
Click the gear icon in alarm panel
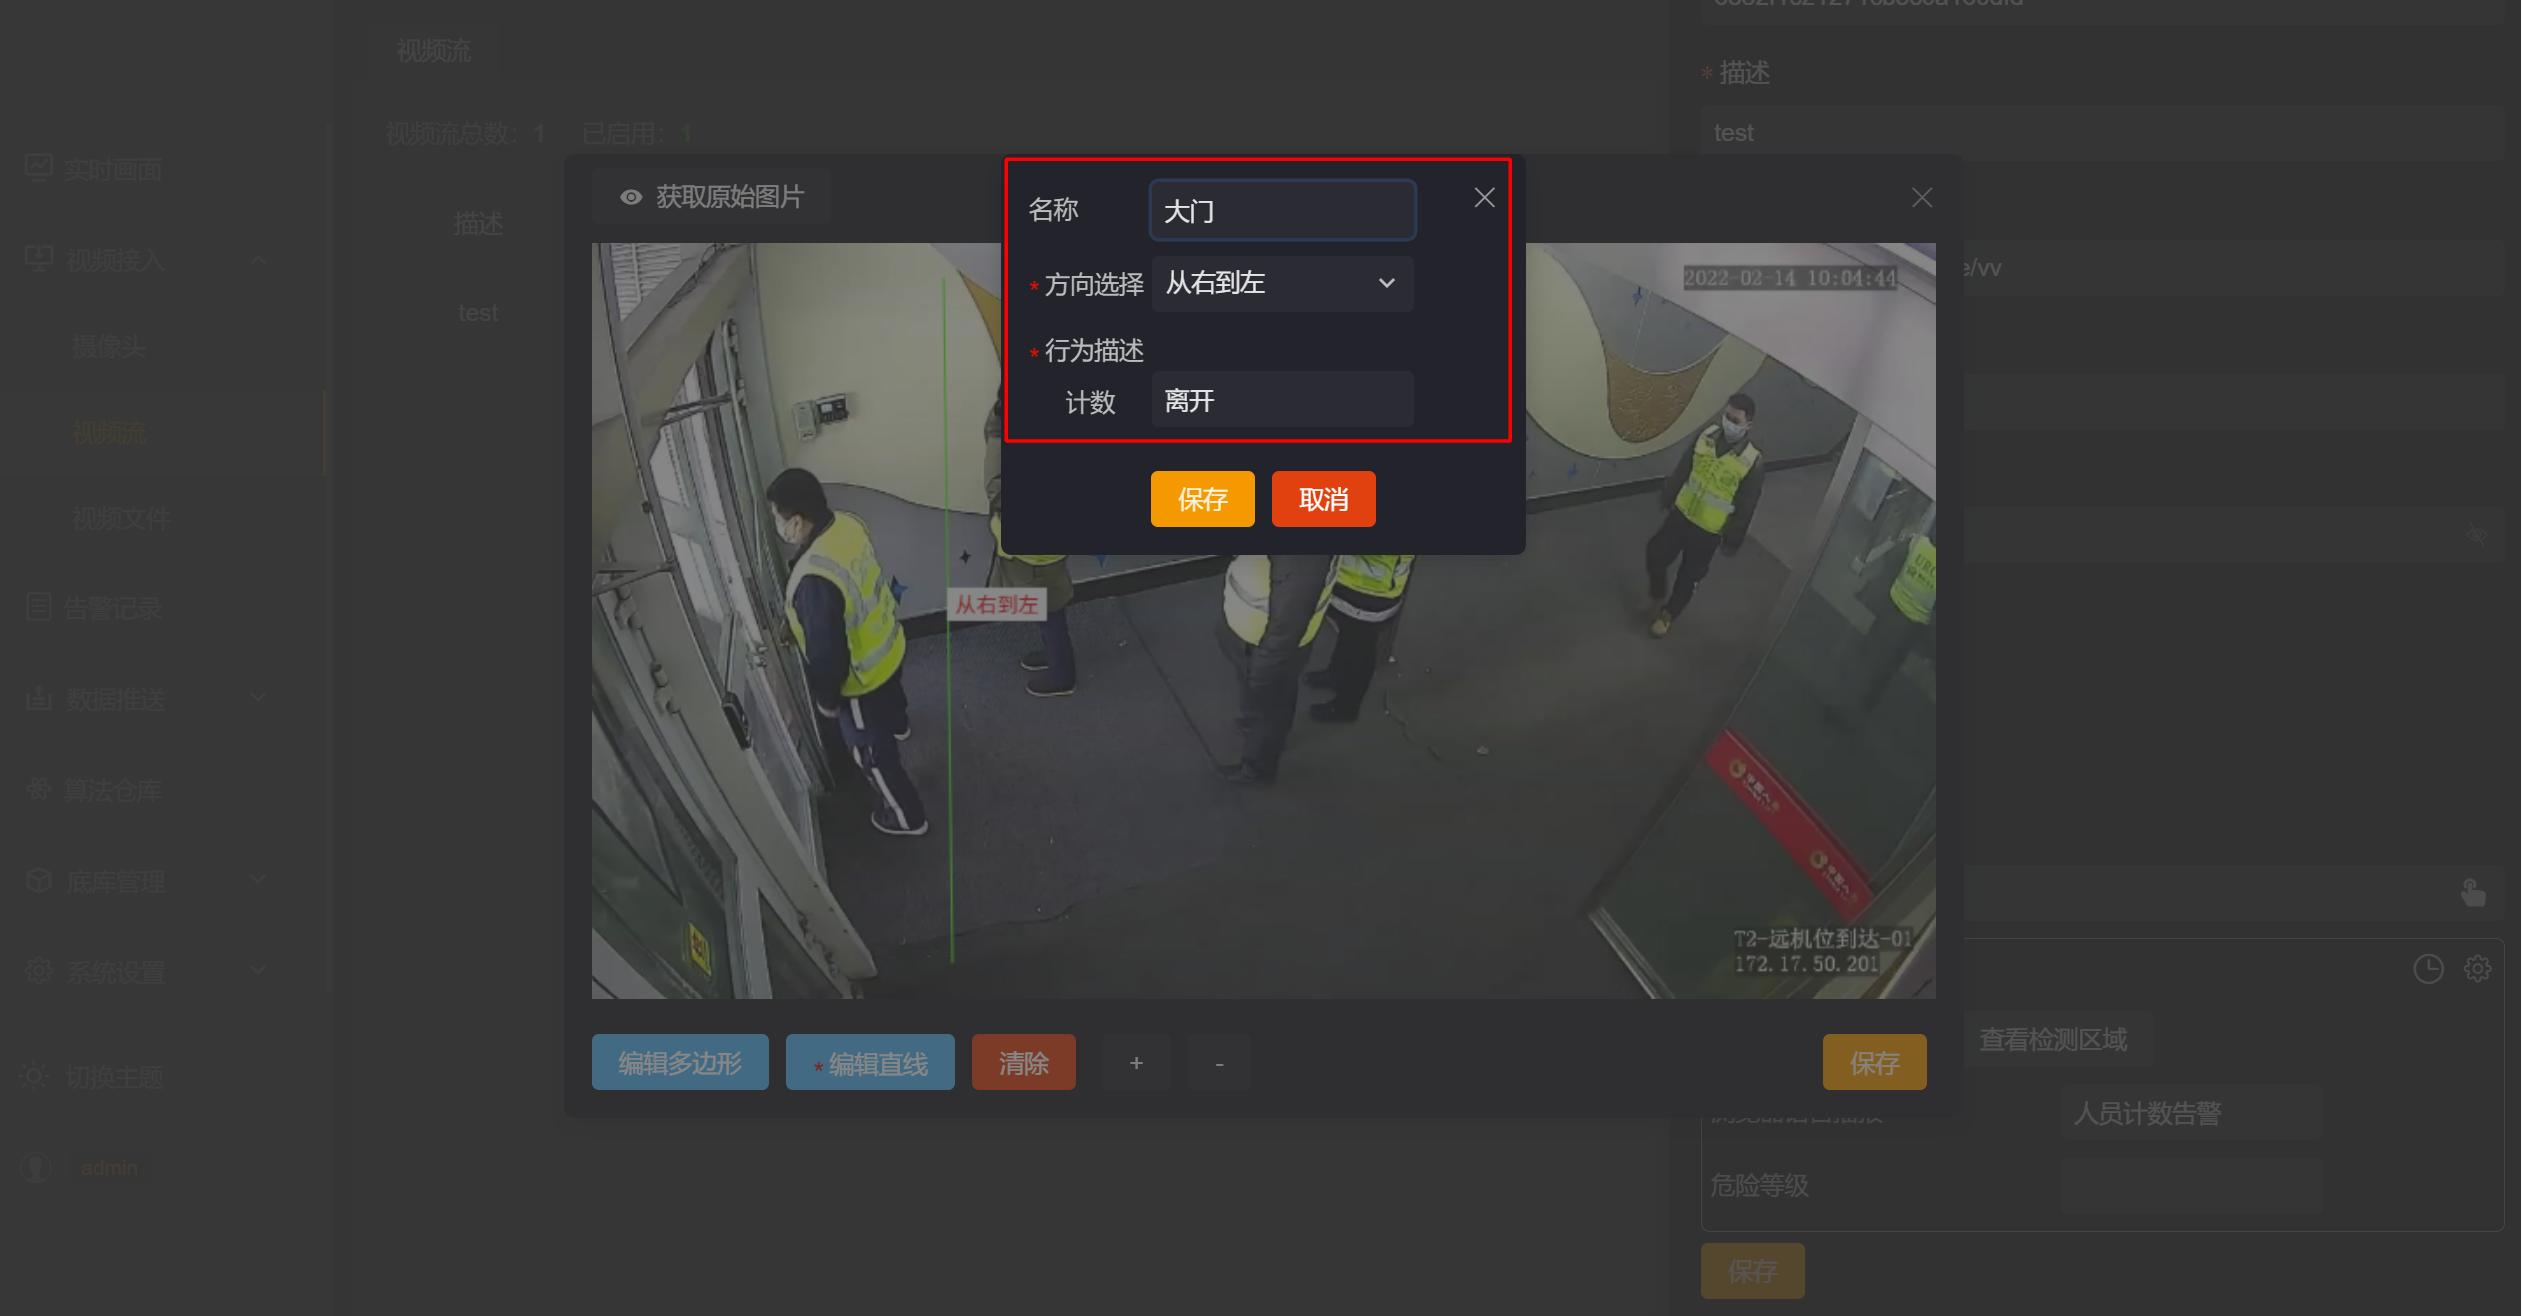coord(2477,968)
